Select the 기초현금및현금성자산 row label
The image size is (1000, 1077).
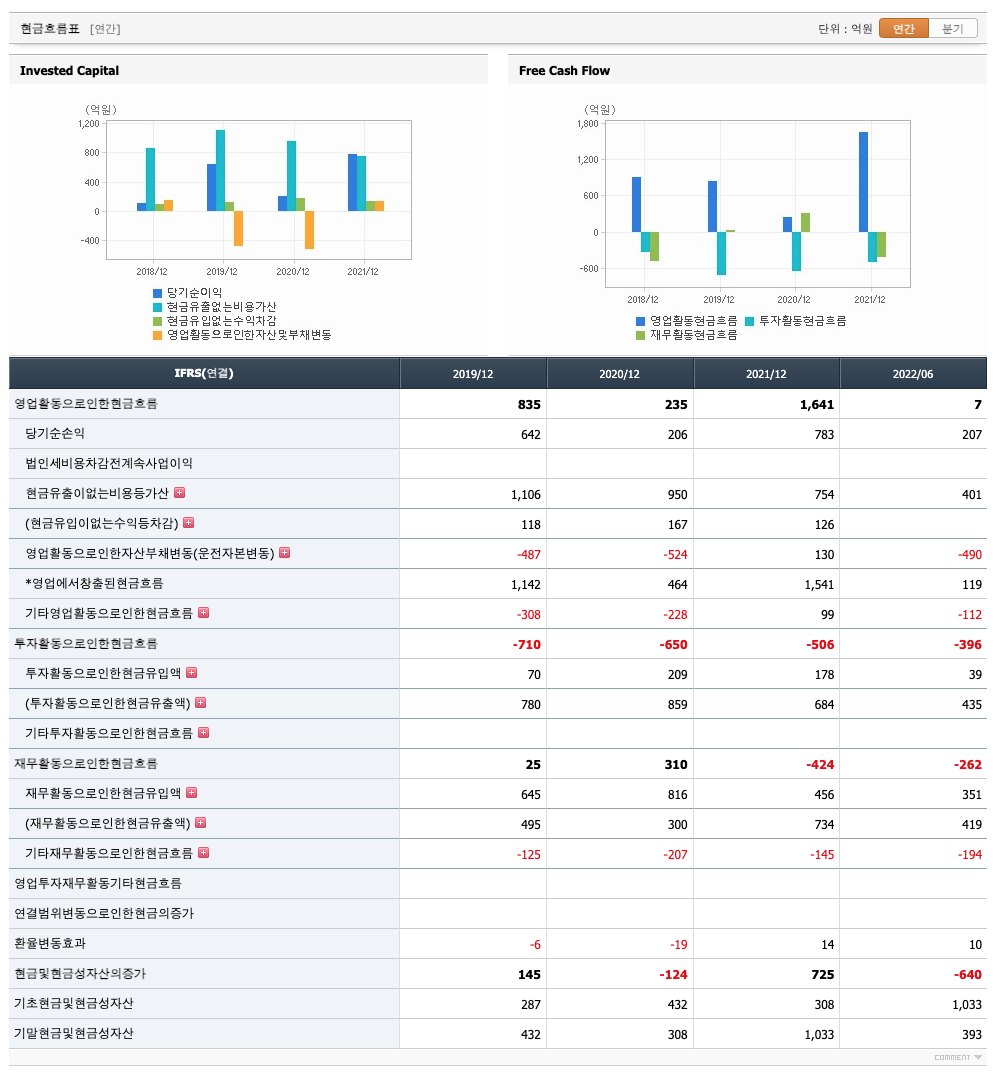pos(74,1003)
